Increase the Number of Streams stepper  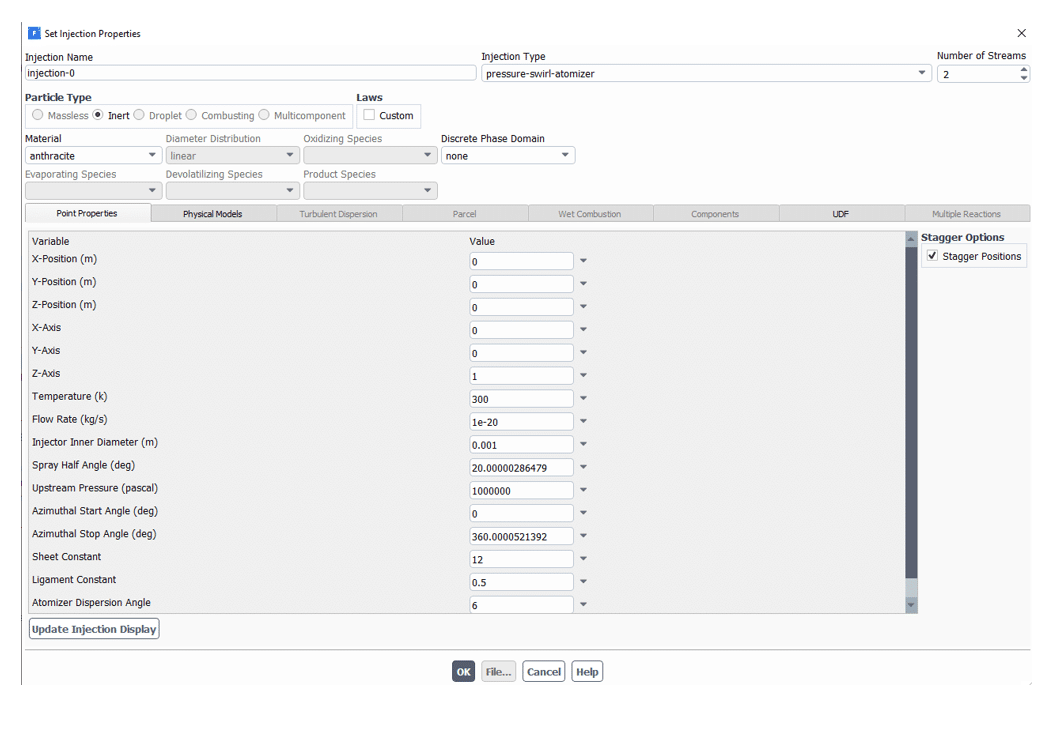(x=1023, y=70)
